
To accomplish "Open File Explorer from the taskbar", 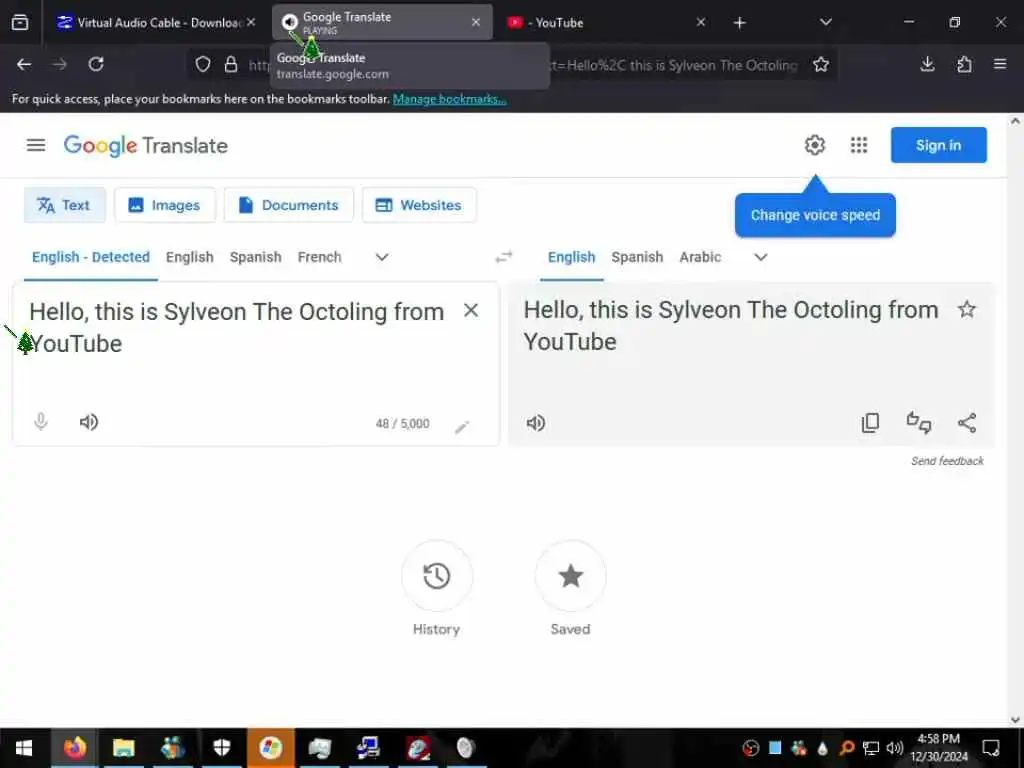I will (123, 748).
